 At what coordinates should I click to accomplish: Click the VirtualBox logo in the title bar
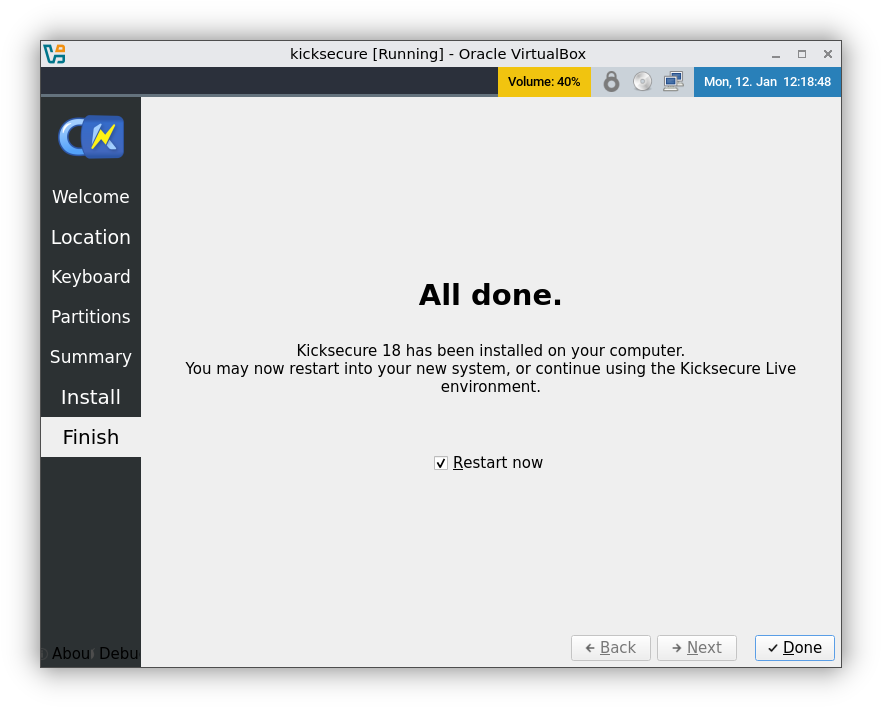53,54
